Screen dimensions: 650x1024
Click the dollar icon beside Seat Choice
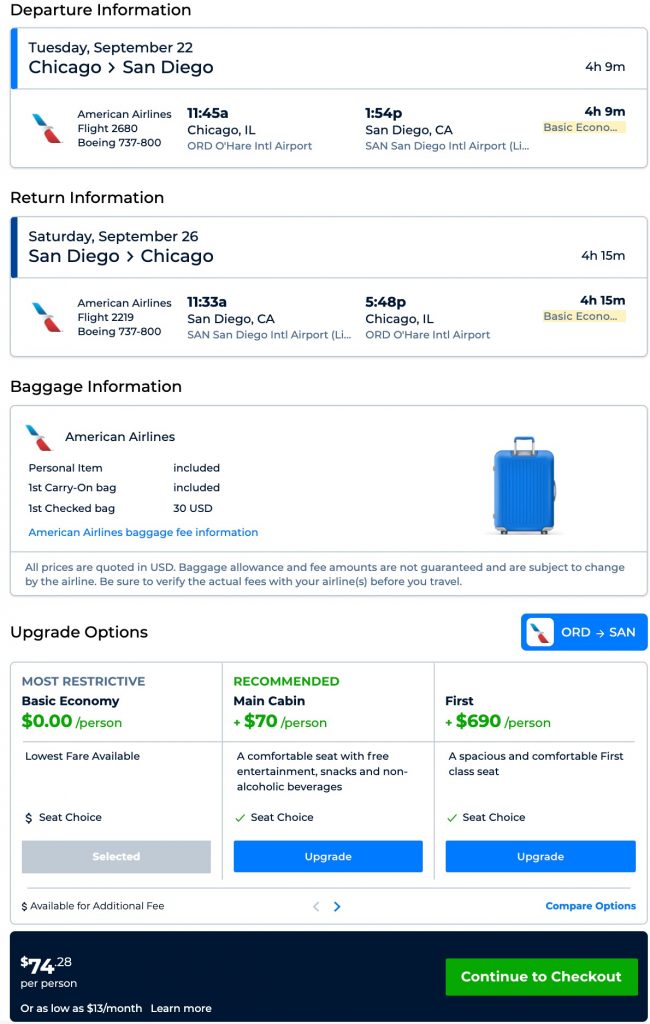coord(29,818)
